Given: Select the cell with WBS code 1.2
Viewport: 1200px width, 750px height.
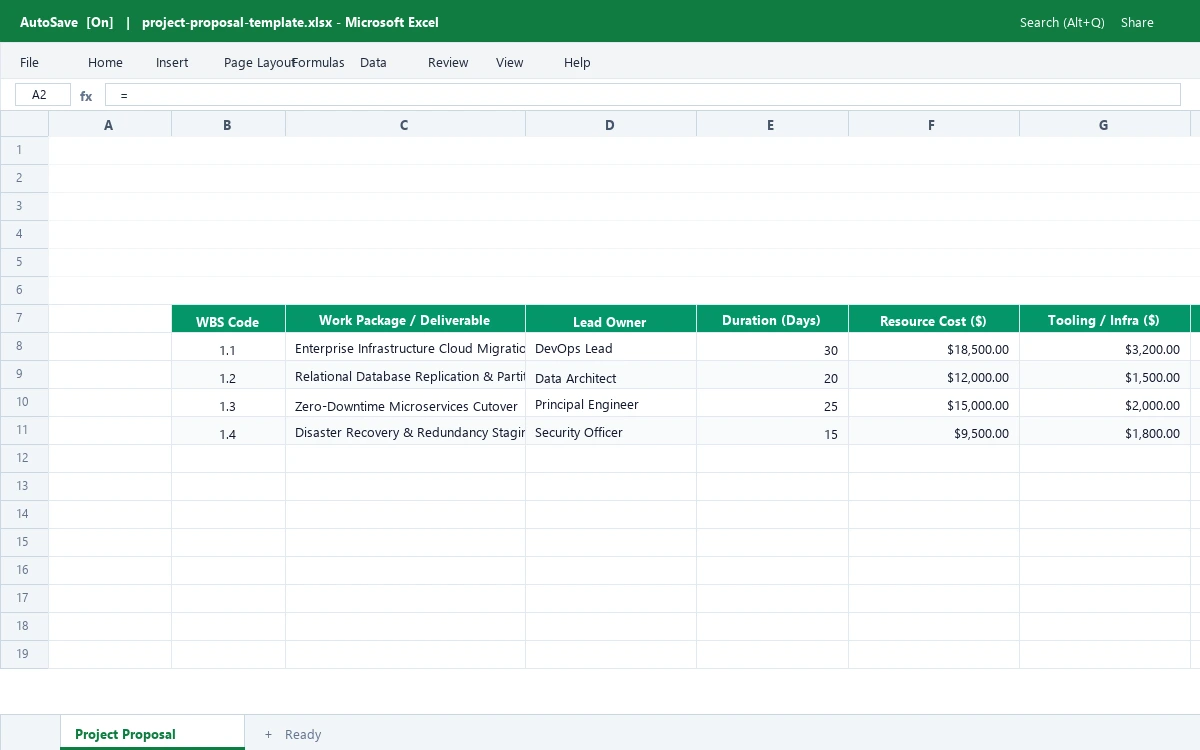Looking at the screenshot, I should coord(228,375).
